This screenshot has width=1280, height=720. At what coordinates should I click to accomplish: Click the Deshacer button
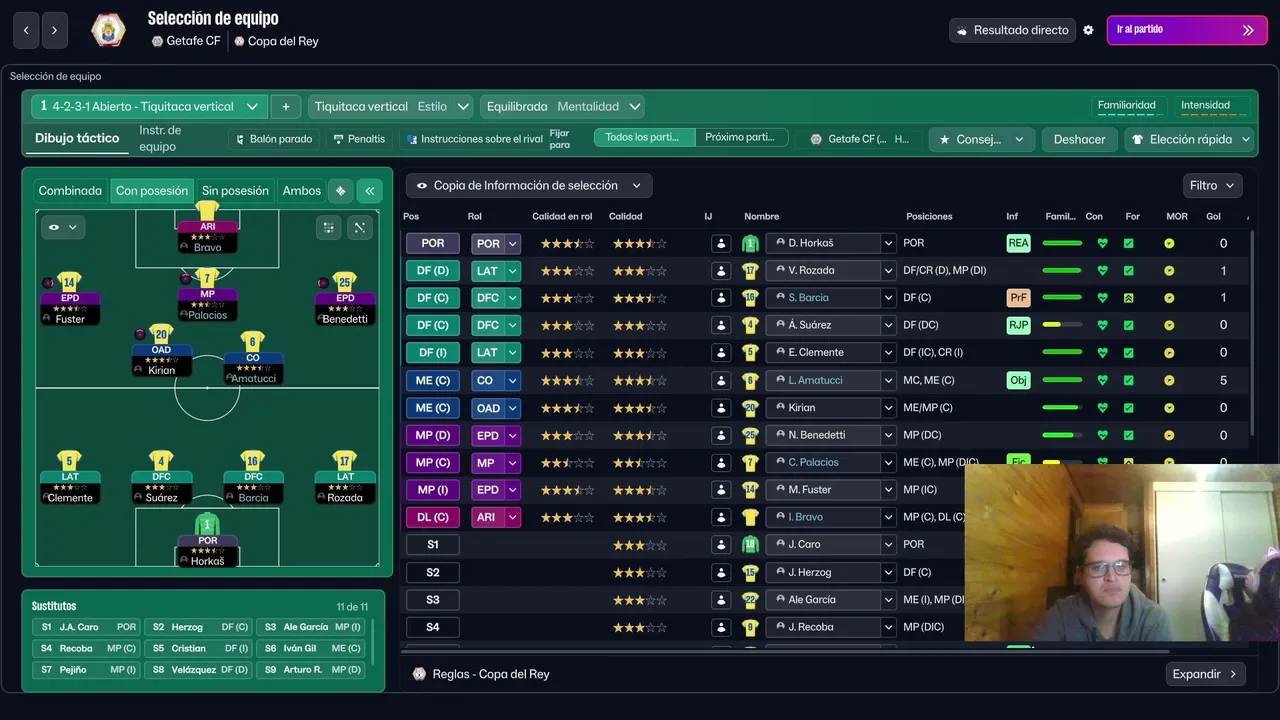(1080, 140)
